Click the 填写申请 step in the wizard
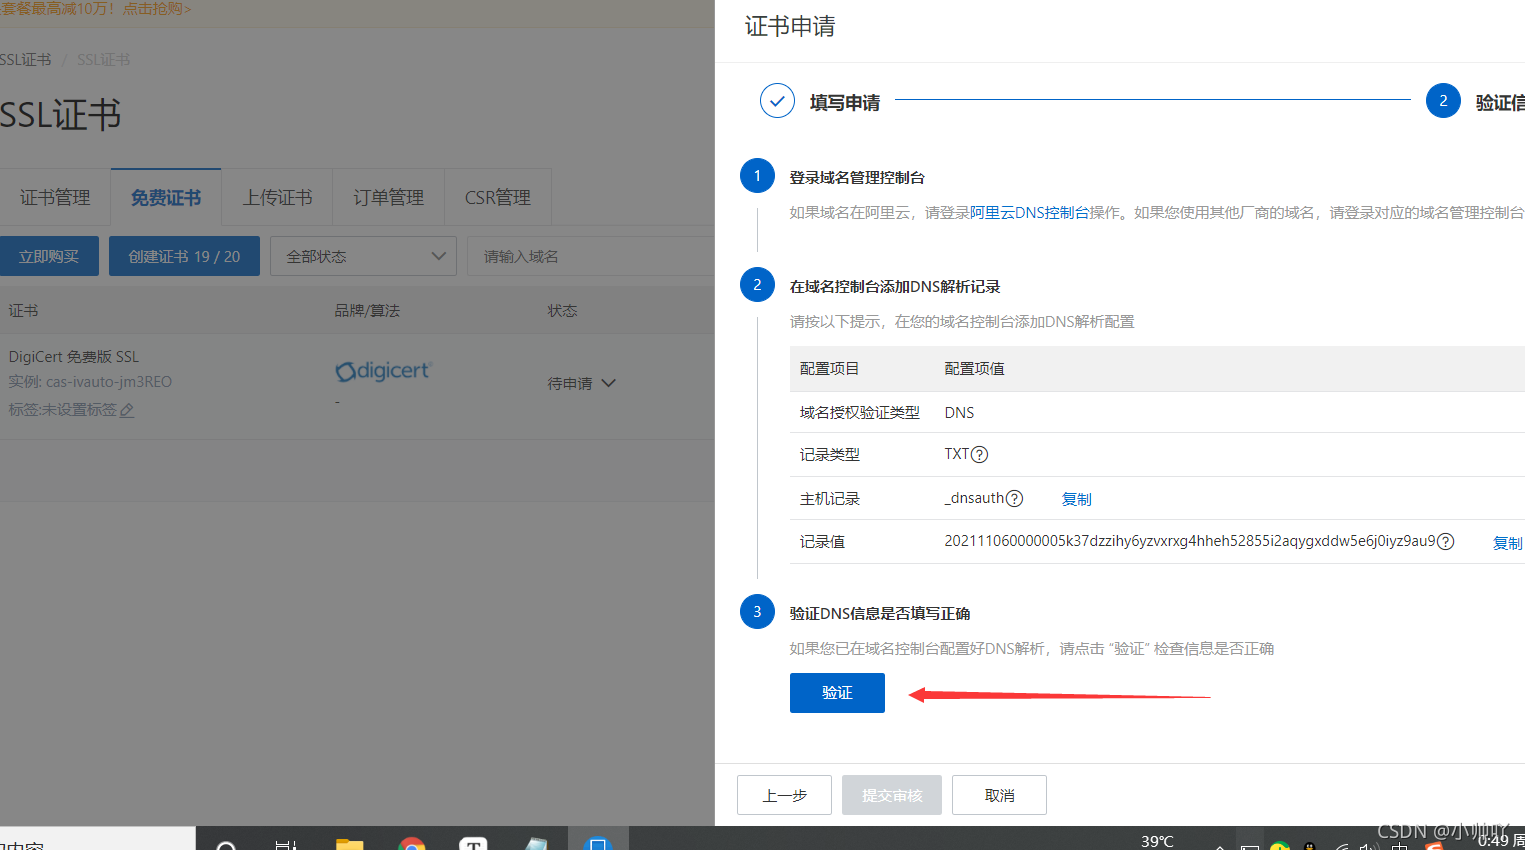The height and width of the screenshot is (850, 1525). (844, 102)
